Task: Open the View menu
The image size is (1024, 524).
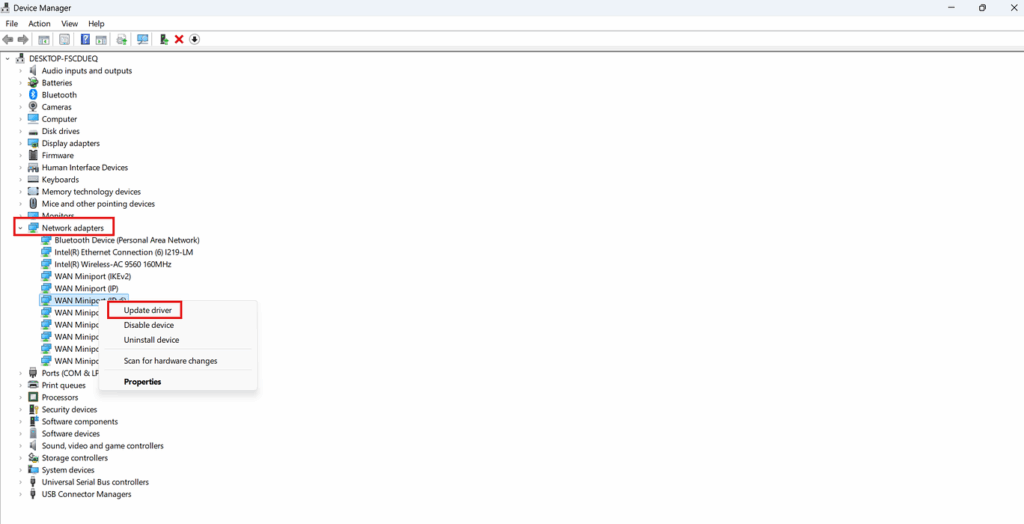Action: point(69,24)
